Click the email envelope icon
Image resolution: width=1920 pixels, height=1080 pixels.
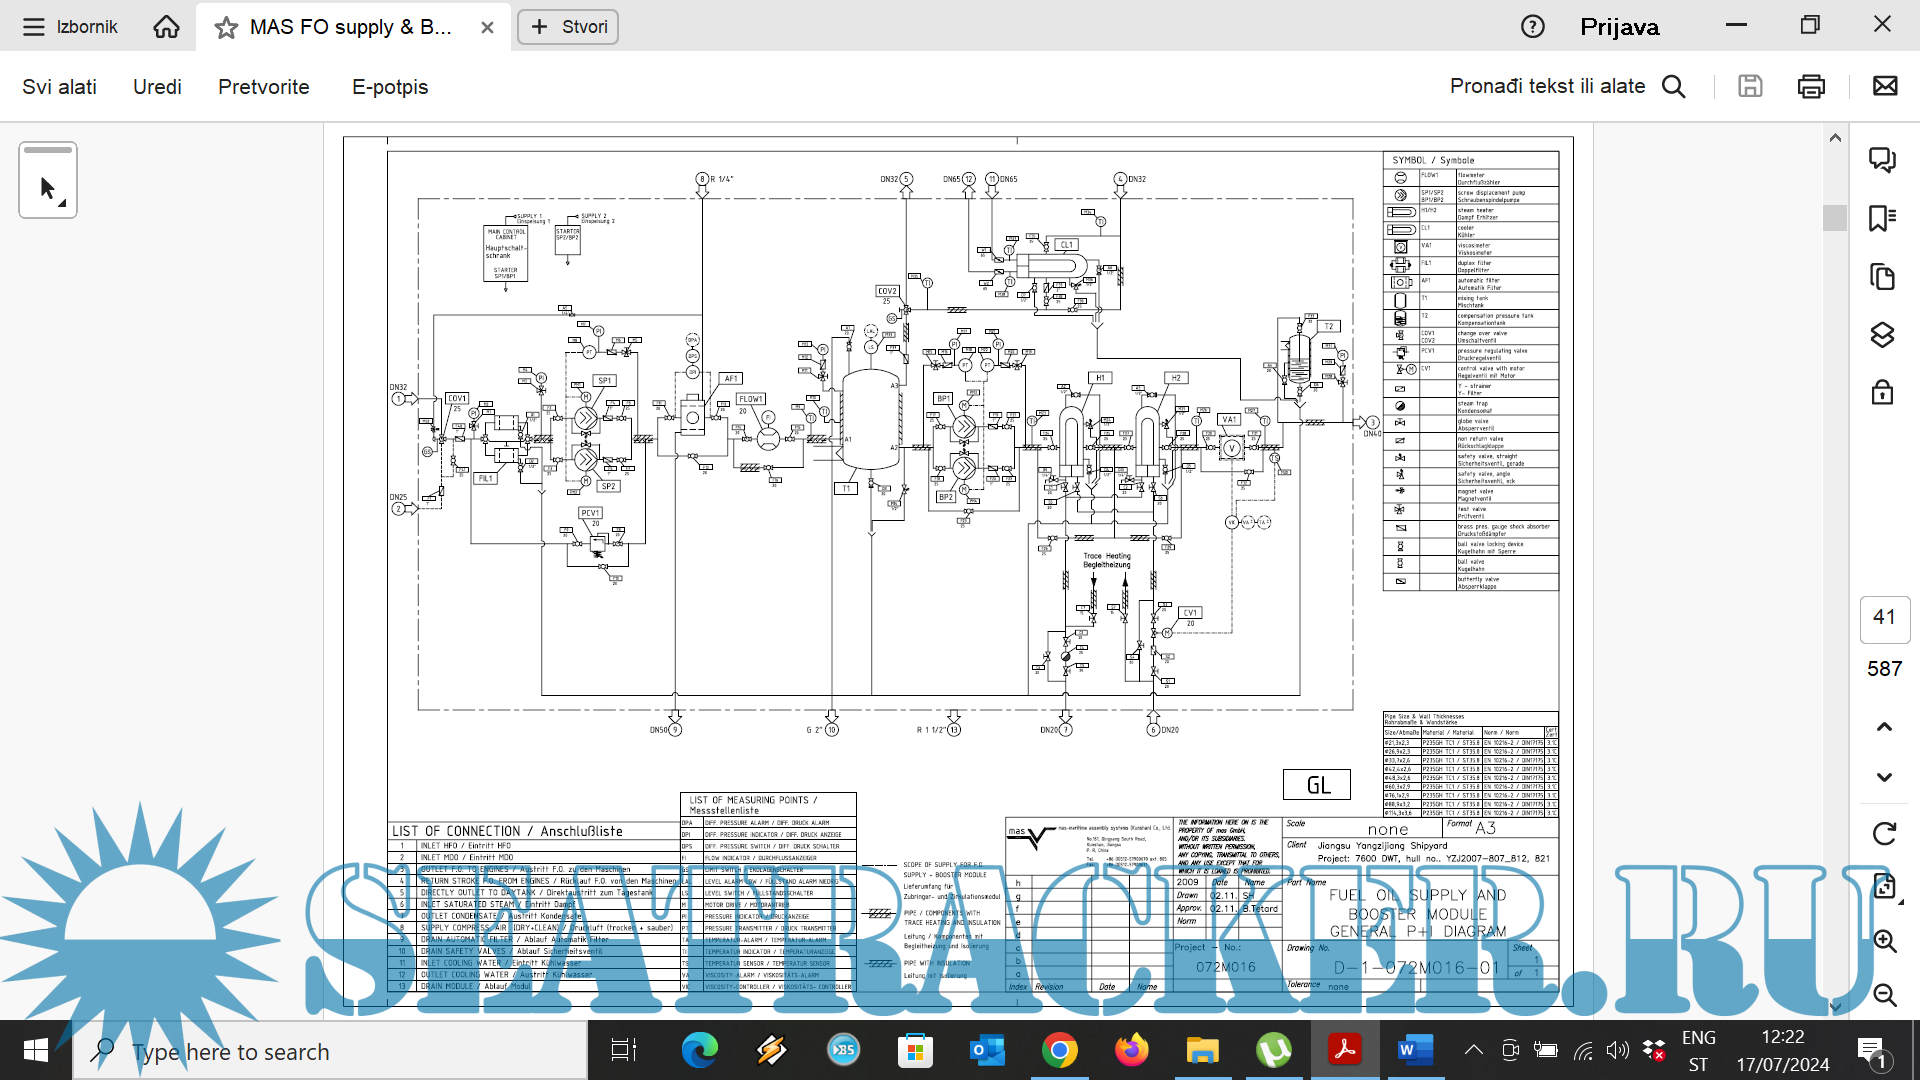1885,87
